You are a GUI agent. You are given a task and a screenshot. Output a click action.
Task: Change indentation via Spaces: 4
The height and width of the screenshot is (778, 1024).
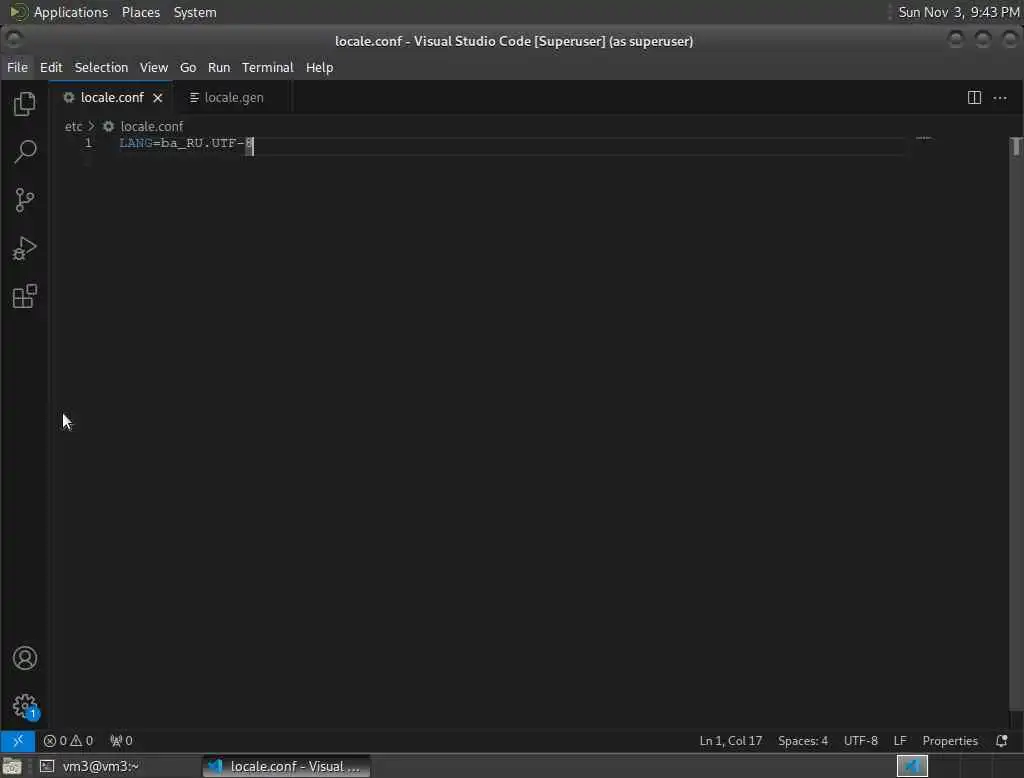[803, 741]
